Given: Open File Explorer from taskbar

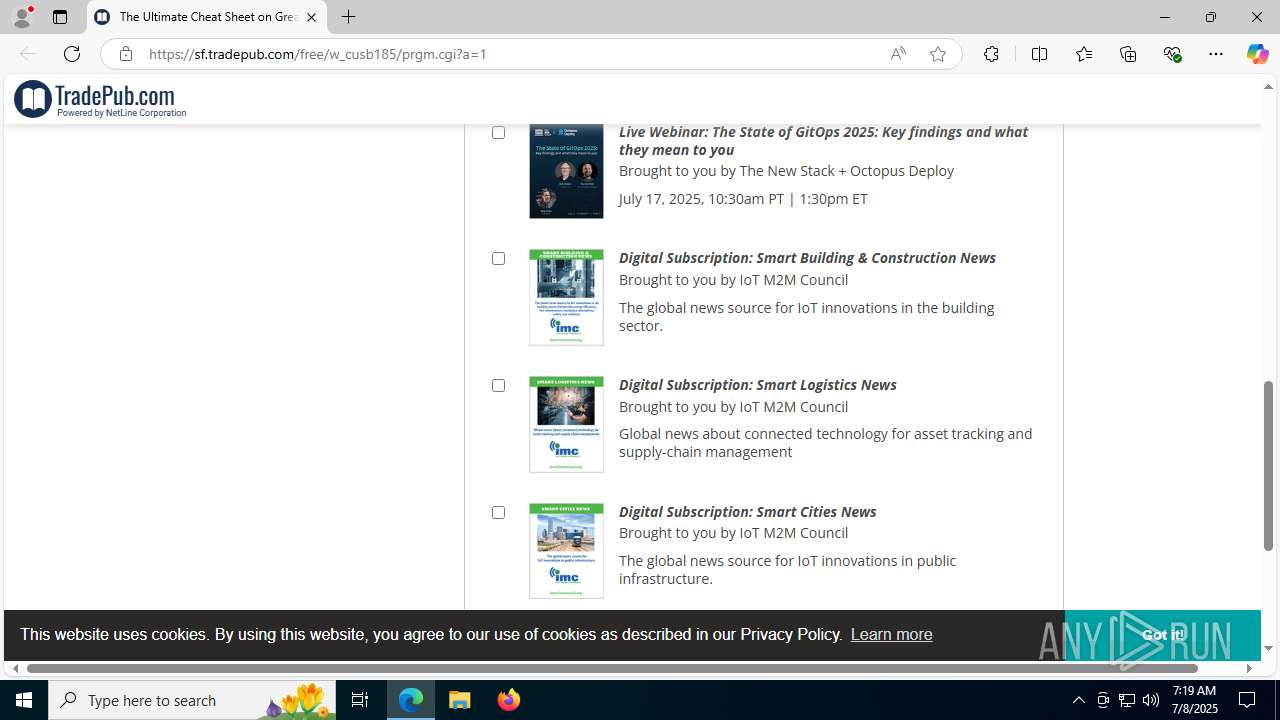Looking at the screenshot, I should click(460, 700).
